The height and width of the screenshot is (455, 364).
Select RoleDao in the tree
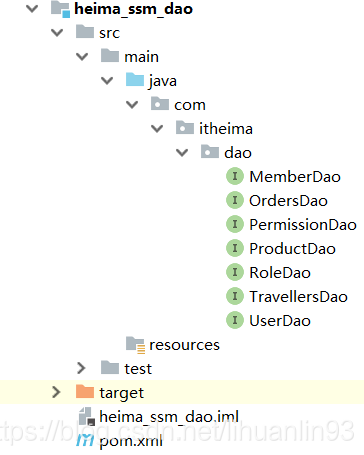(x=280, y=273)
